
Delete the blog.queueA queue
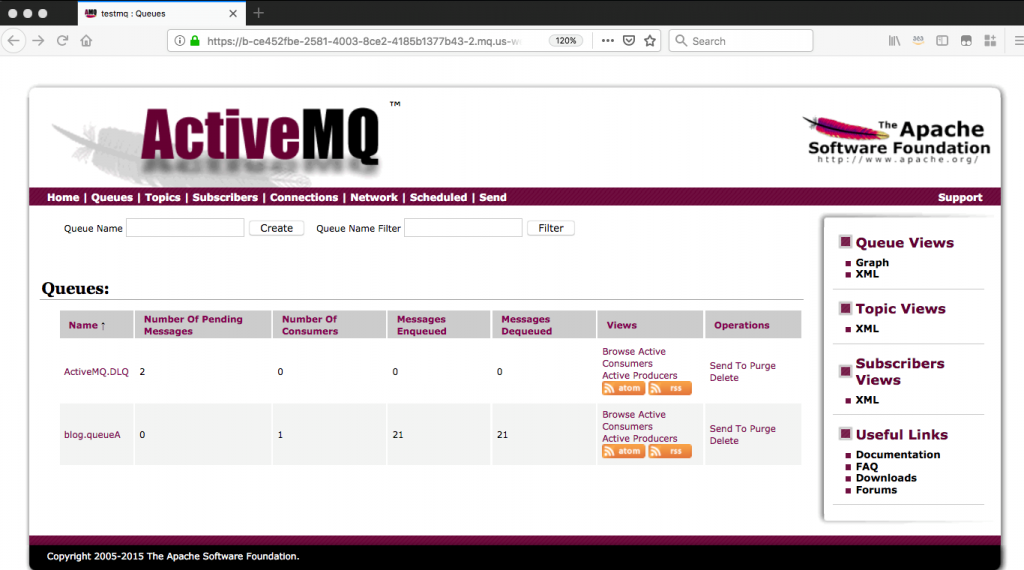tap(724, 440)
